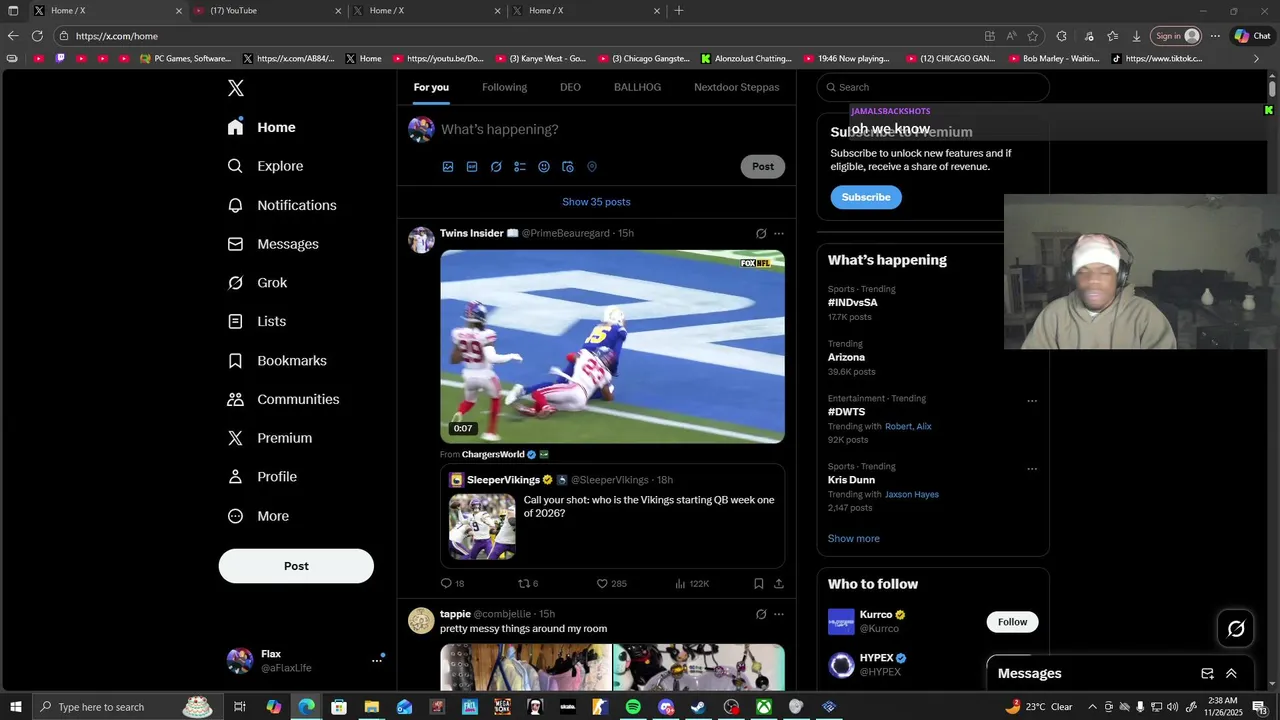The width and height of the screenshot is (1280, 720).
Task: Bookmark the Twins Insider post
Action: coord(759,583)
